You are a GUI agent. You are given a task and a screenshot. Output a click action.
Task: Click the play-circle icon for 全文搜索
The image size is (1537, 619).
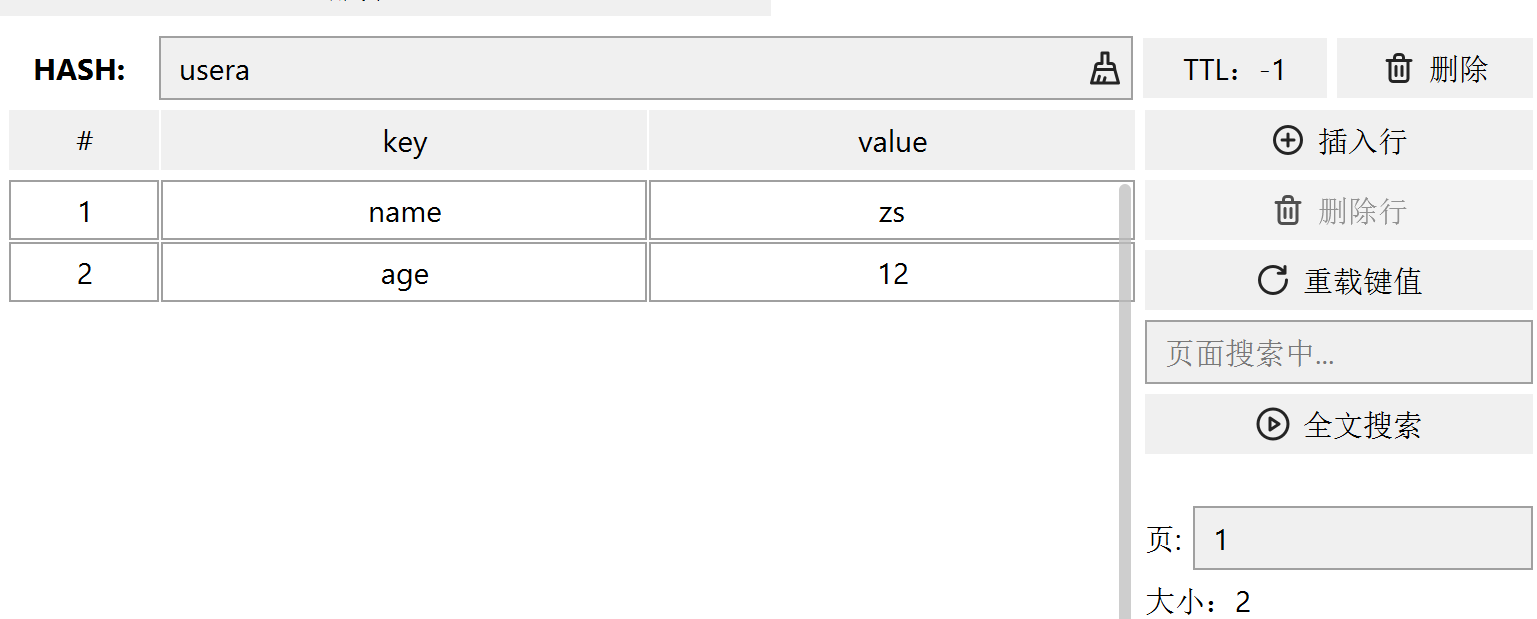click(x=1272, y=425)
